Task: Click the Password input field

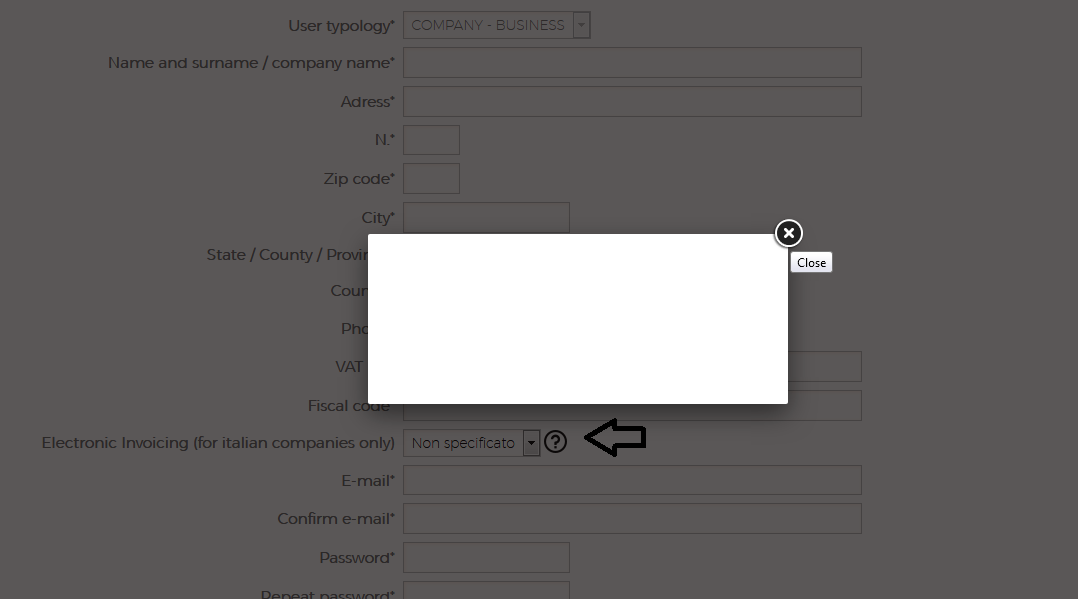Action: click(x=486, y=557)
